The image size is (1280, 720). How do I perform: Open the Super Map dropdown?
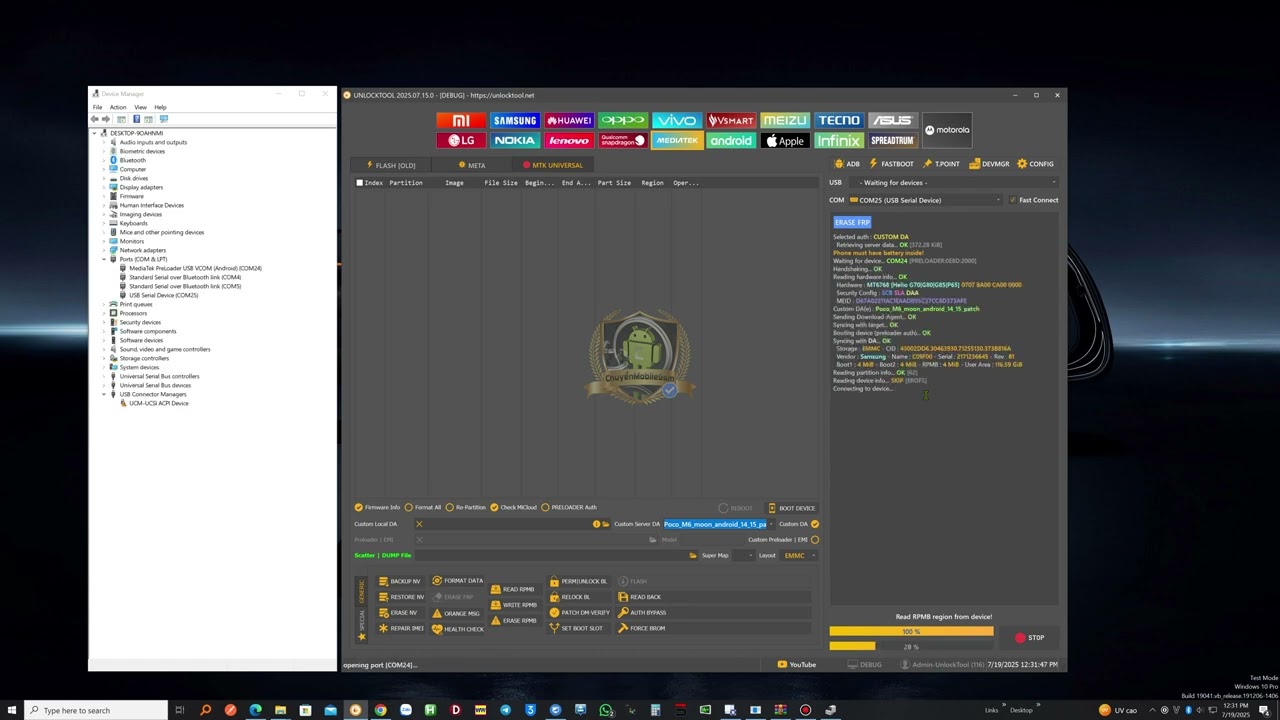point(744,555)
